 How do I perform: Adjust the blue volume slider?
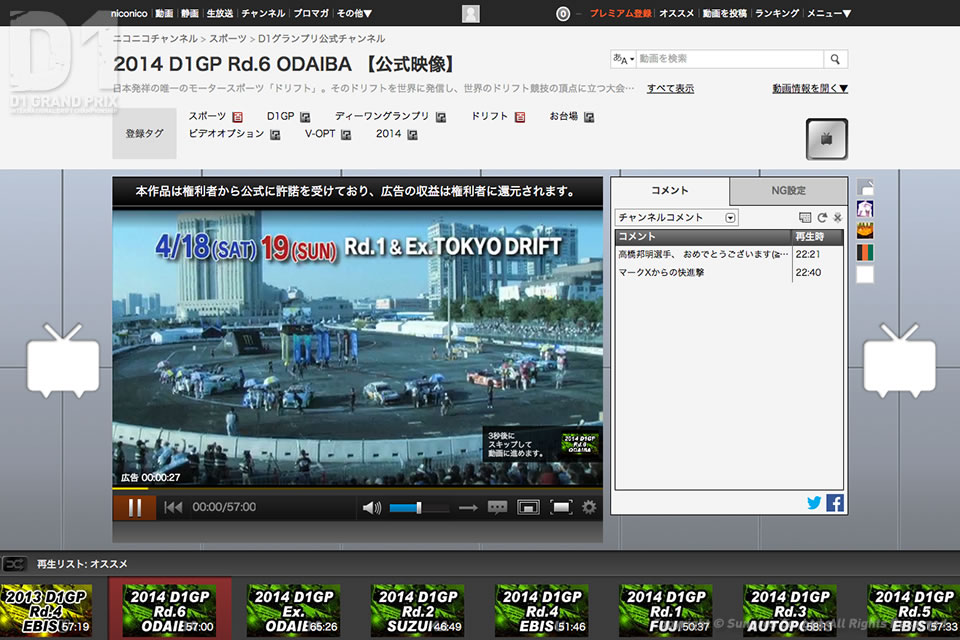419,508
